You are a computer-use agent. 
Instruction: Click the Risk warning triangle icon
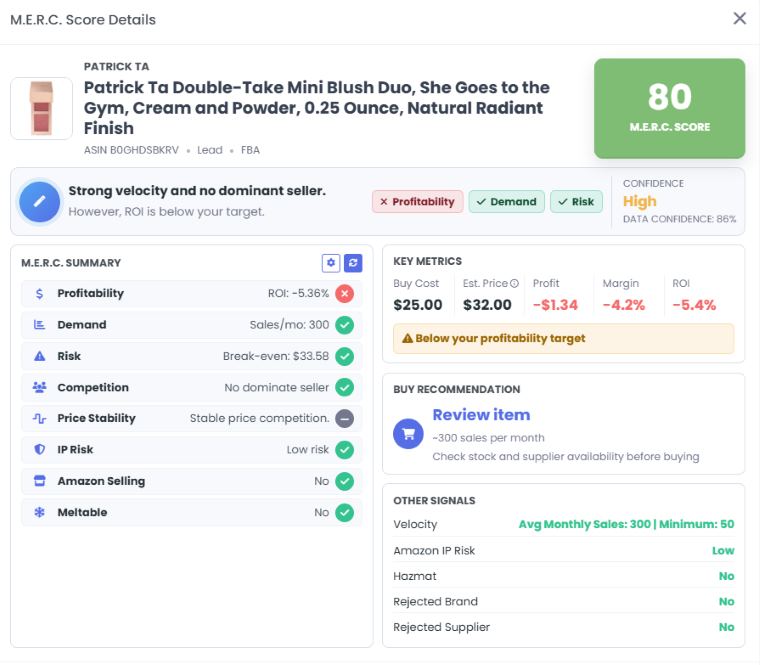tap(39, 356)
